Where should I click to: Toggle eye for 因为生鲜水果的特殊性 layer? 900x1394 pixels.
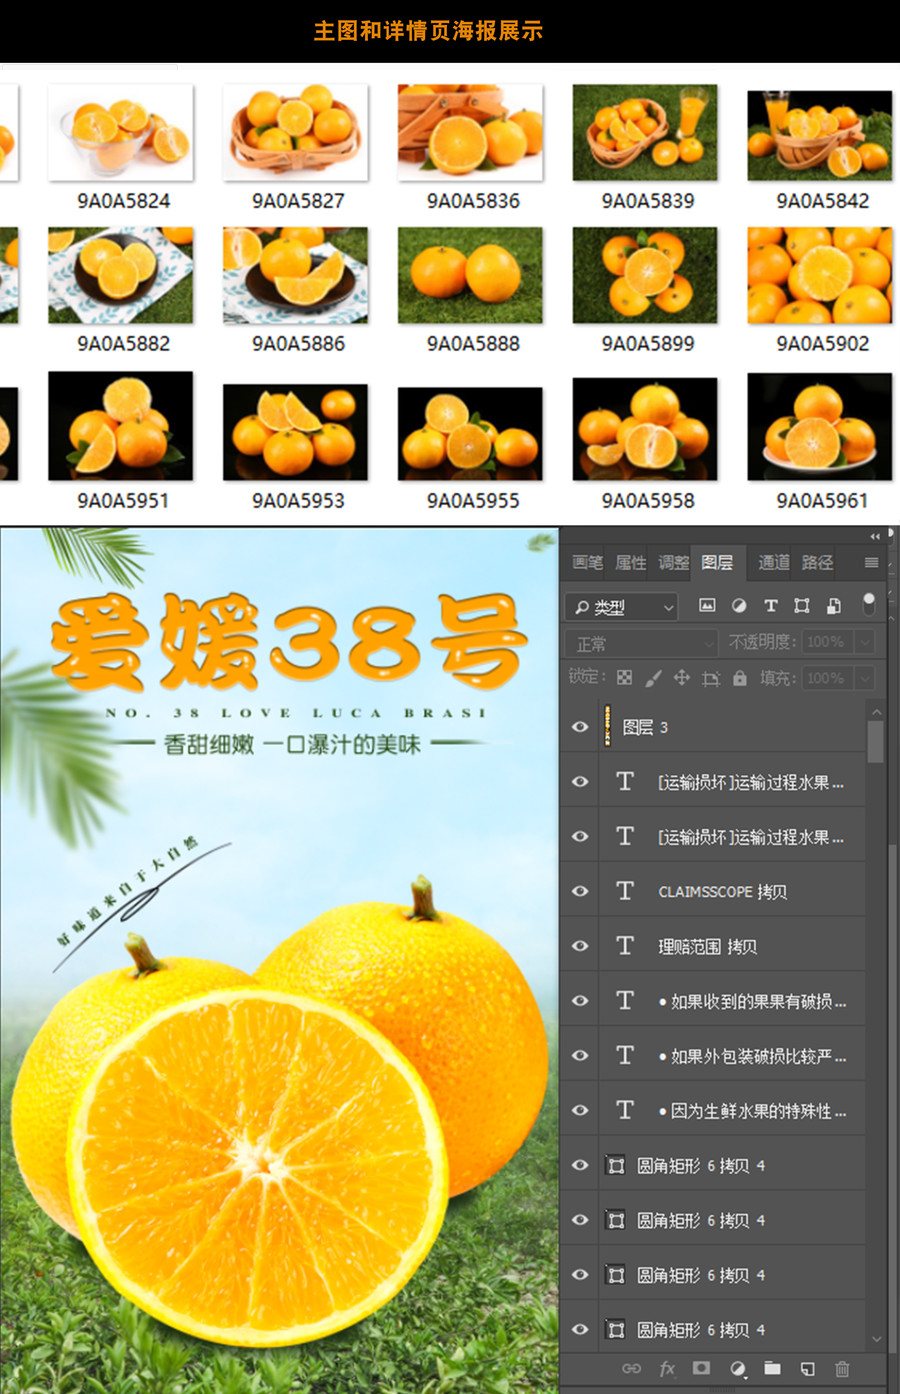click(580, 1110)
